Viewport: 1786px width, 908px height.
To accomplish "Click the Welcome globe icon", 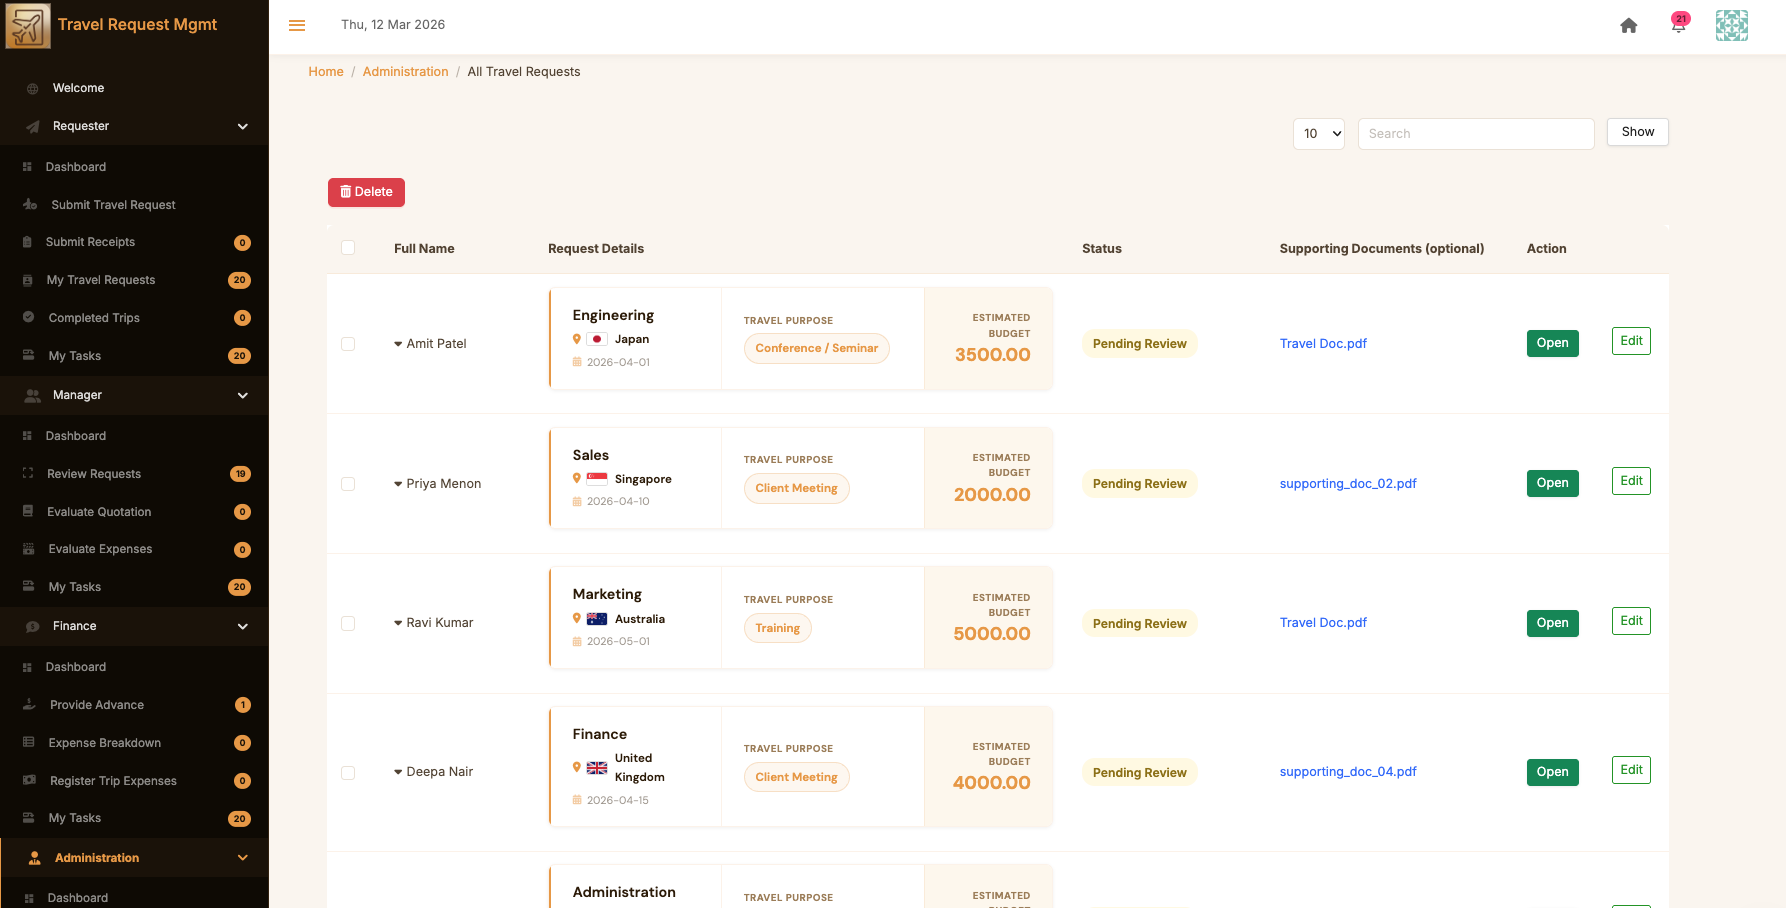I will point(32,88).
